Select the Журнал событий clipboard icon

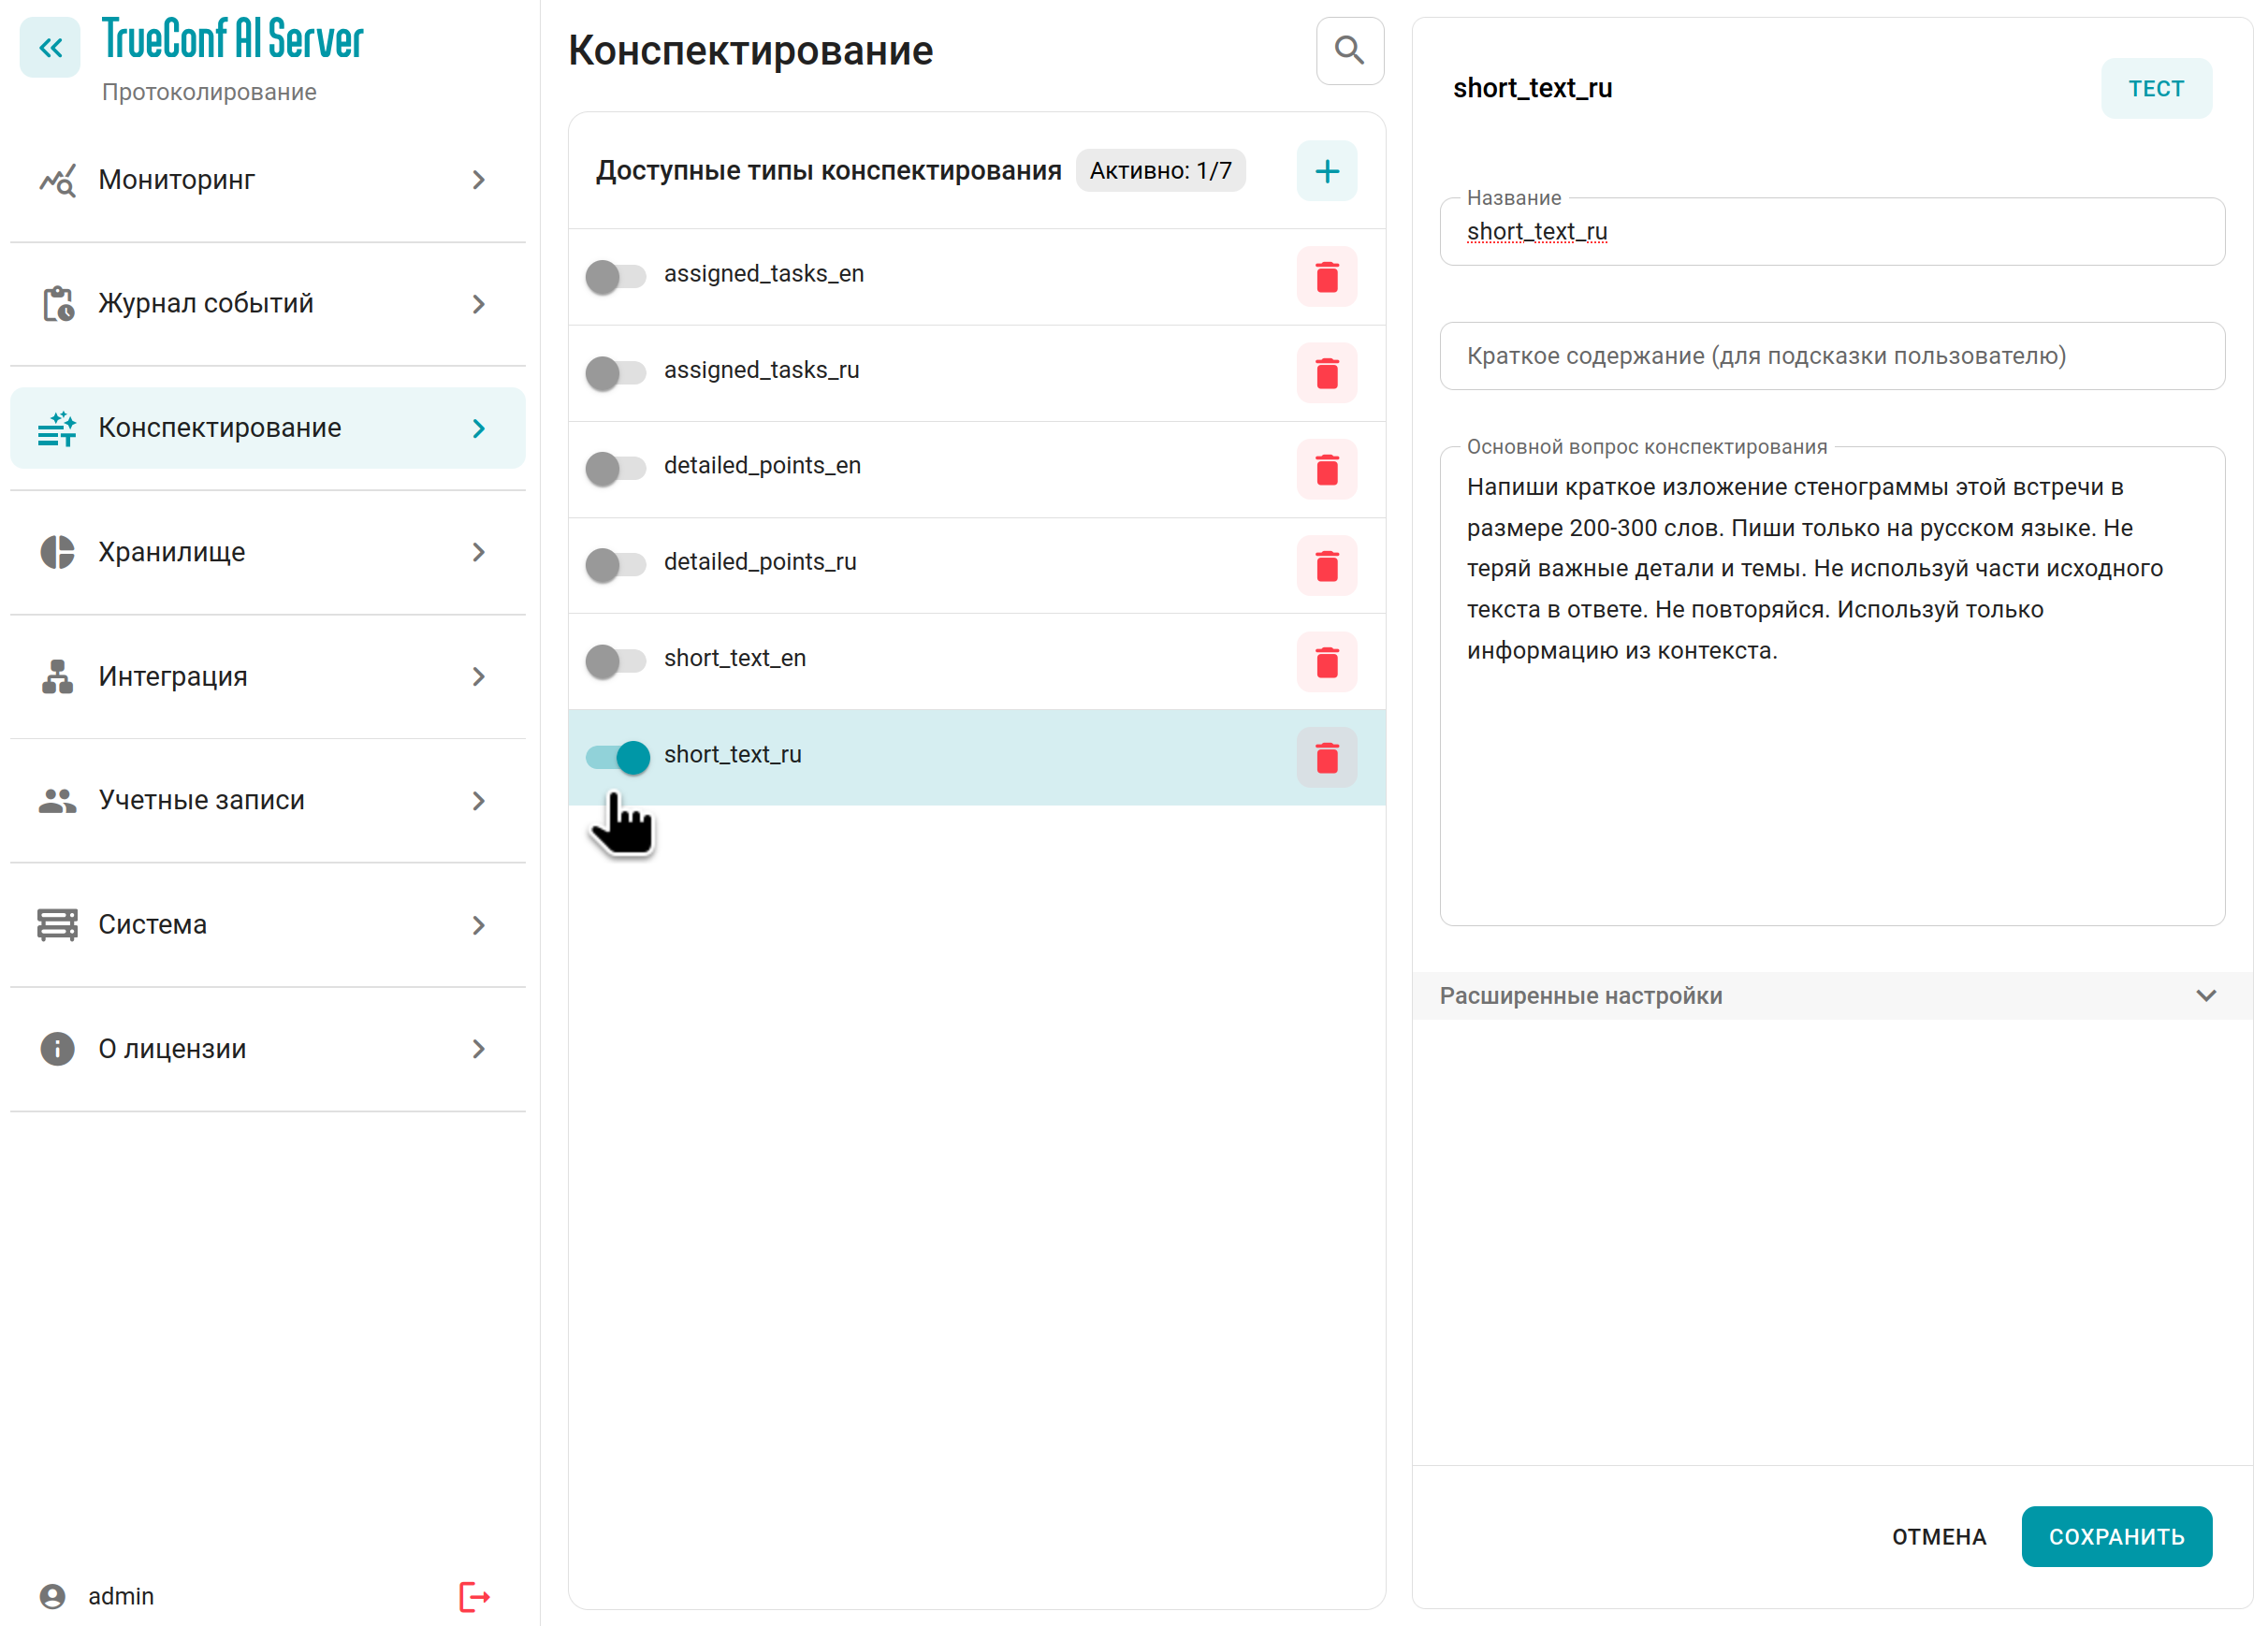pyautogui.click(x=57, y=303)
